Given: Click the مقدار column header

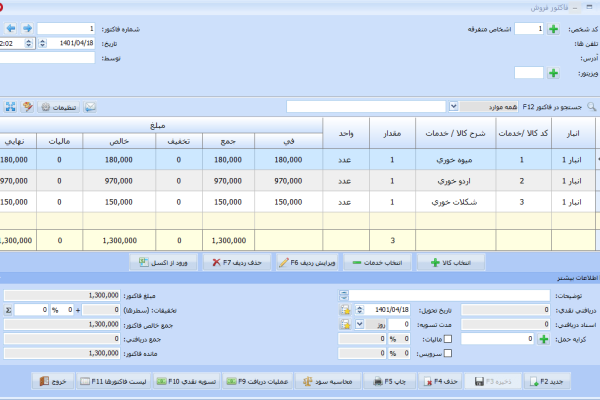Looking at the screenshot, I should tap(392, 133).
